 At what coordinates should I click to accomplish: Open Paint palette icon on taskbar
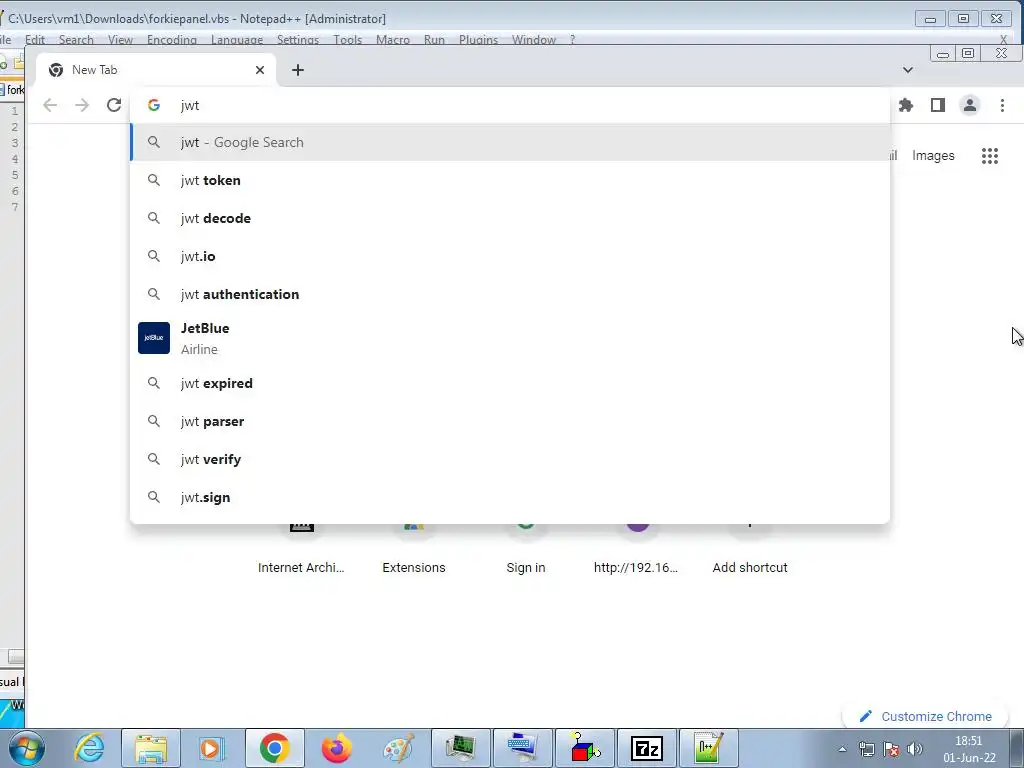coord(398,748)
